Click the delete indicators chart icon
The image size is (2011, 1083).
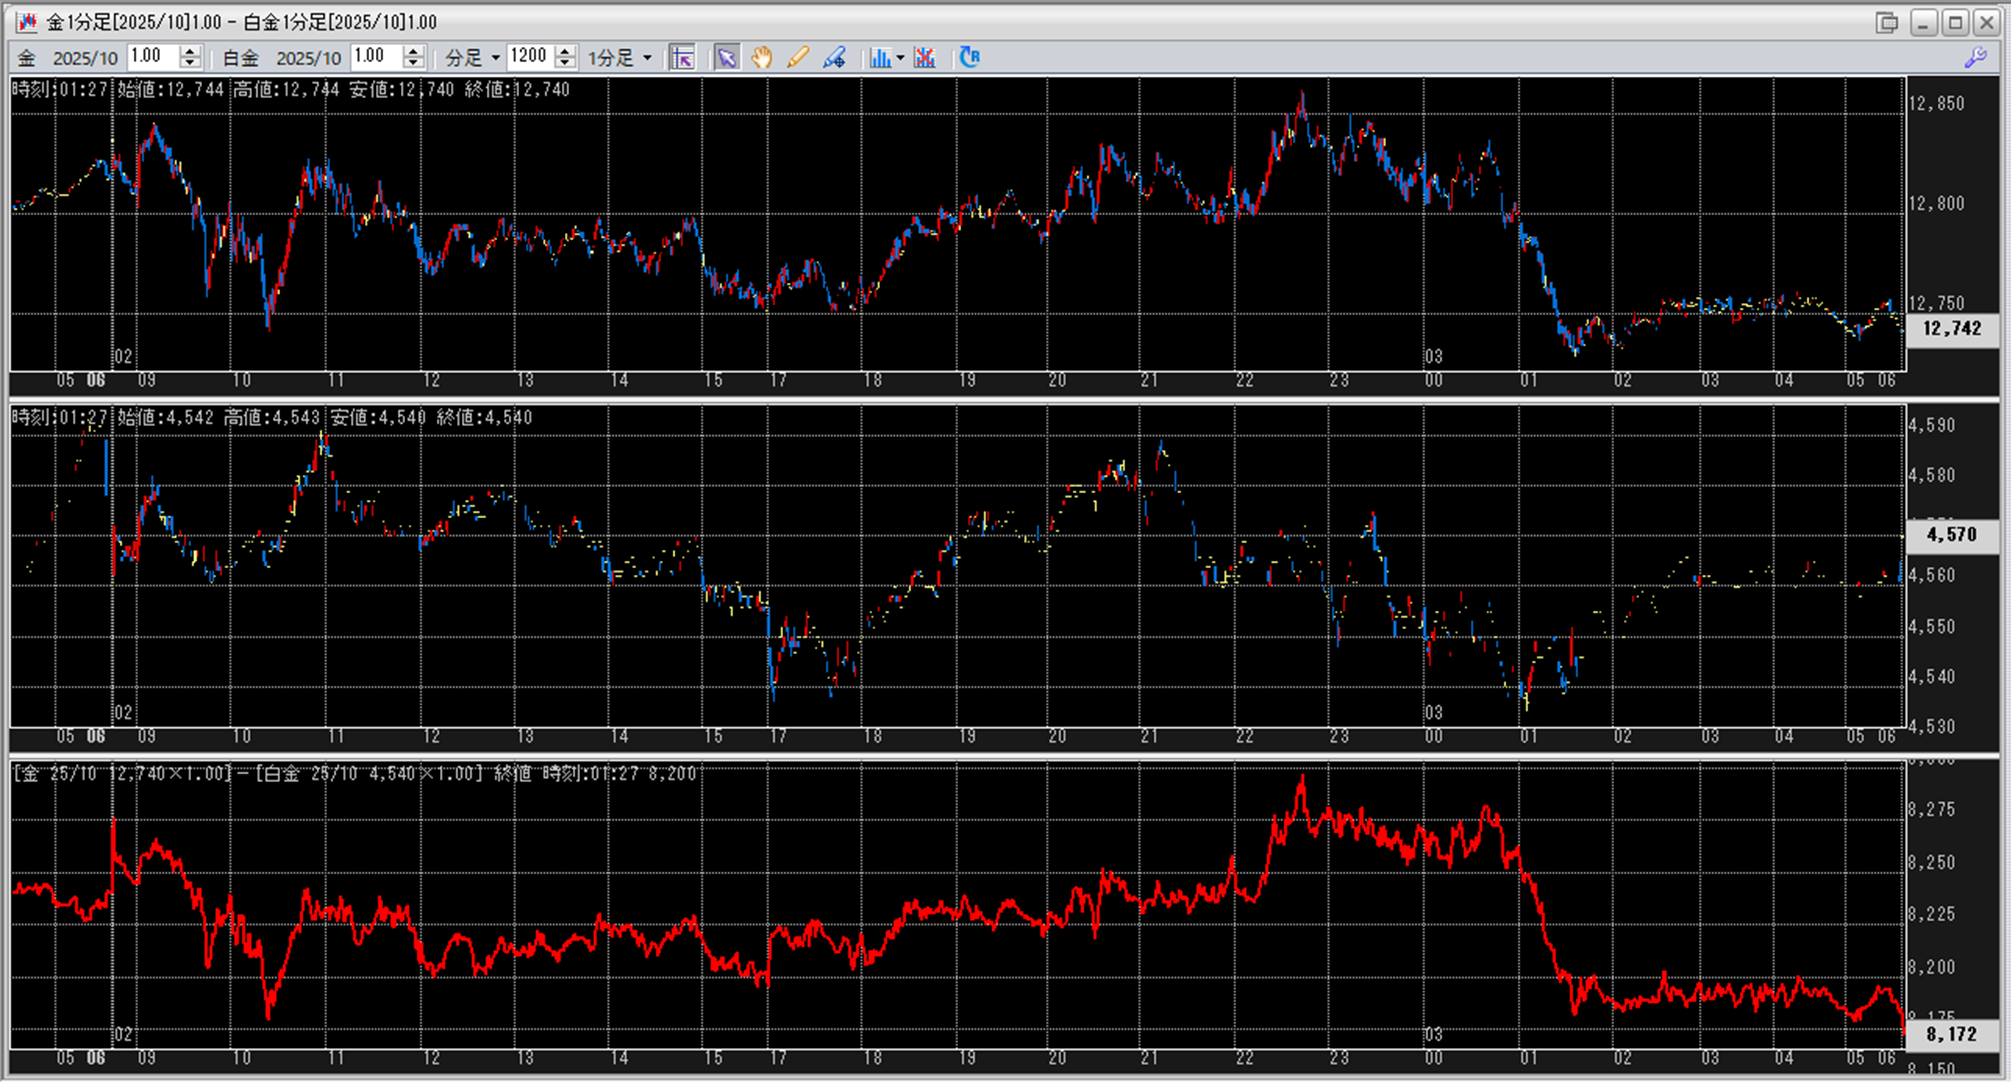[925, 58]
